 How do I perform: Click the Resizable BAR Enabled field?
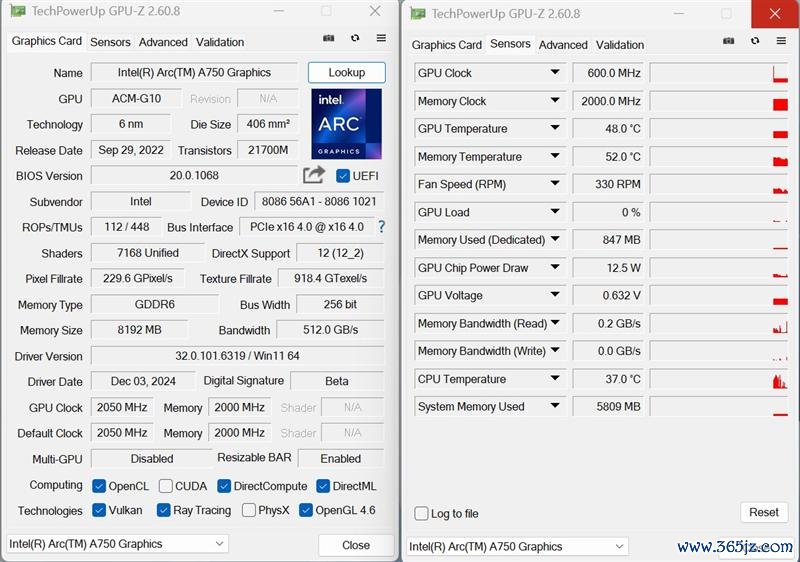(341, 458)
